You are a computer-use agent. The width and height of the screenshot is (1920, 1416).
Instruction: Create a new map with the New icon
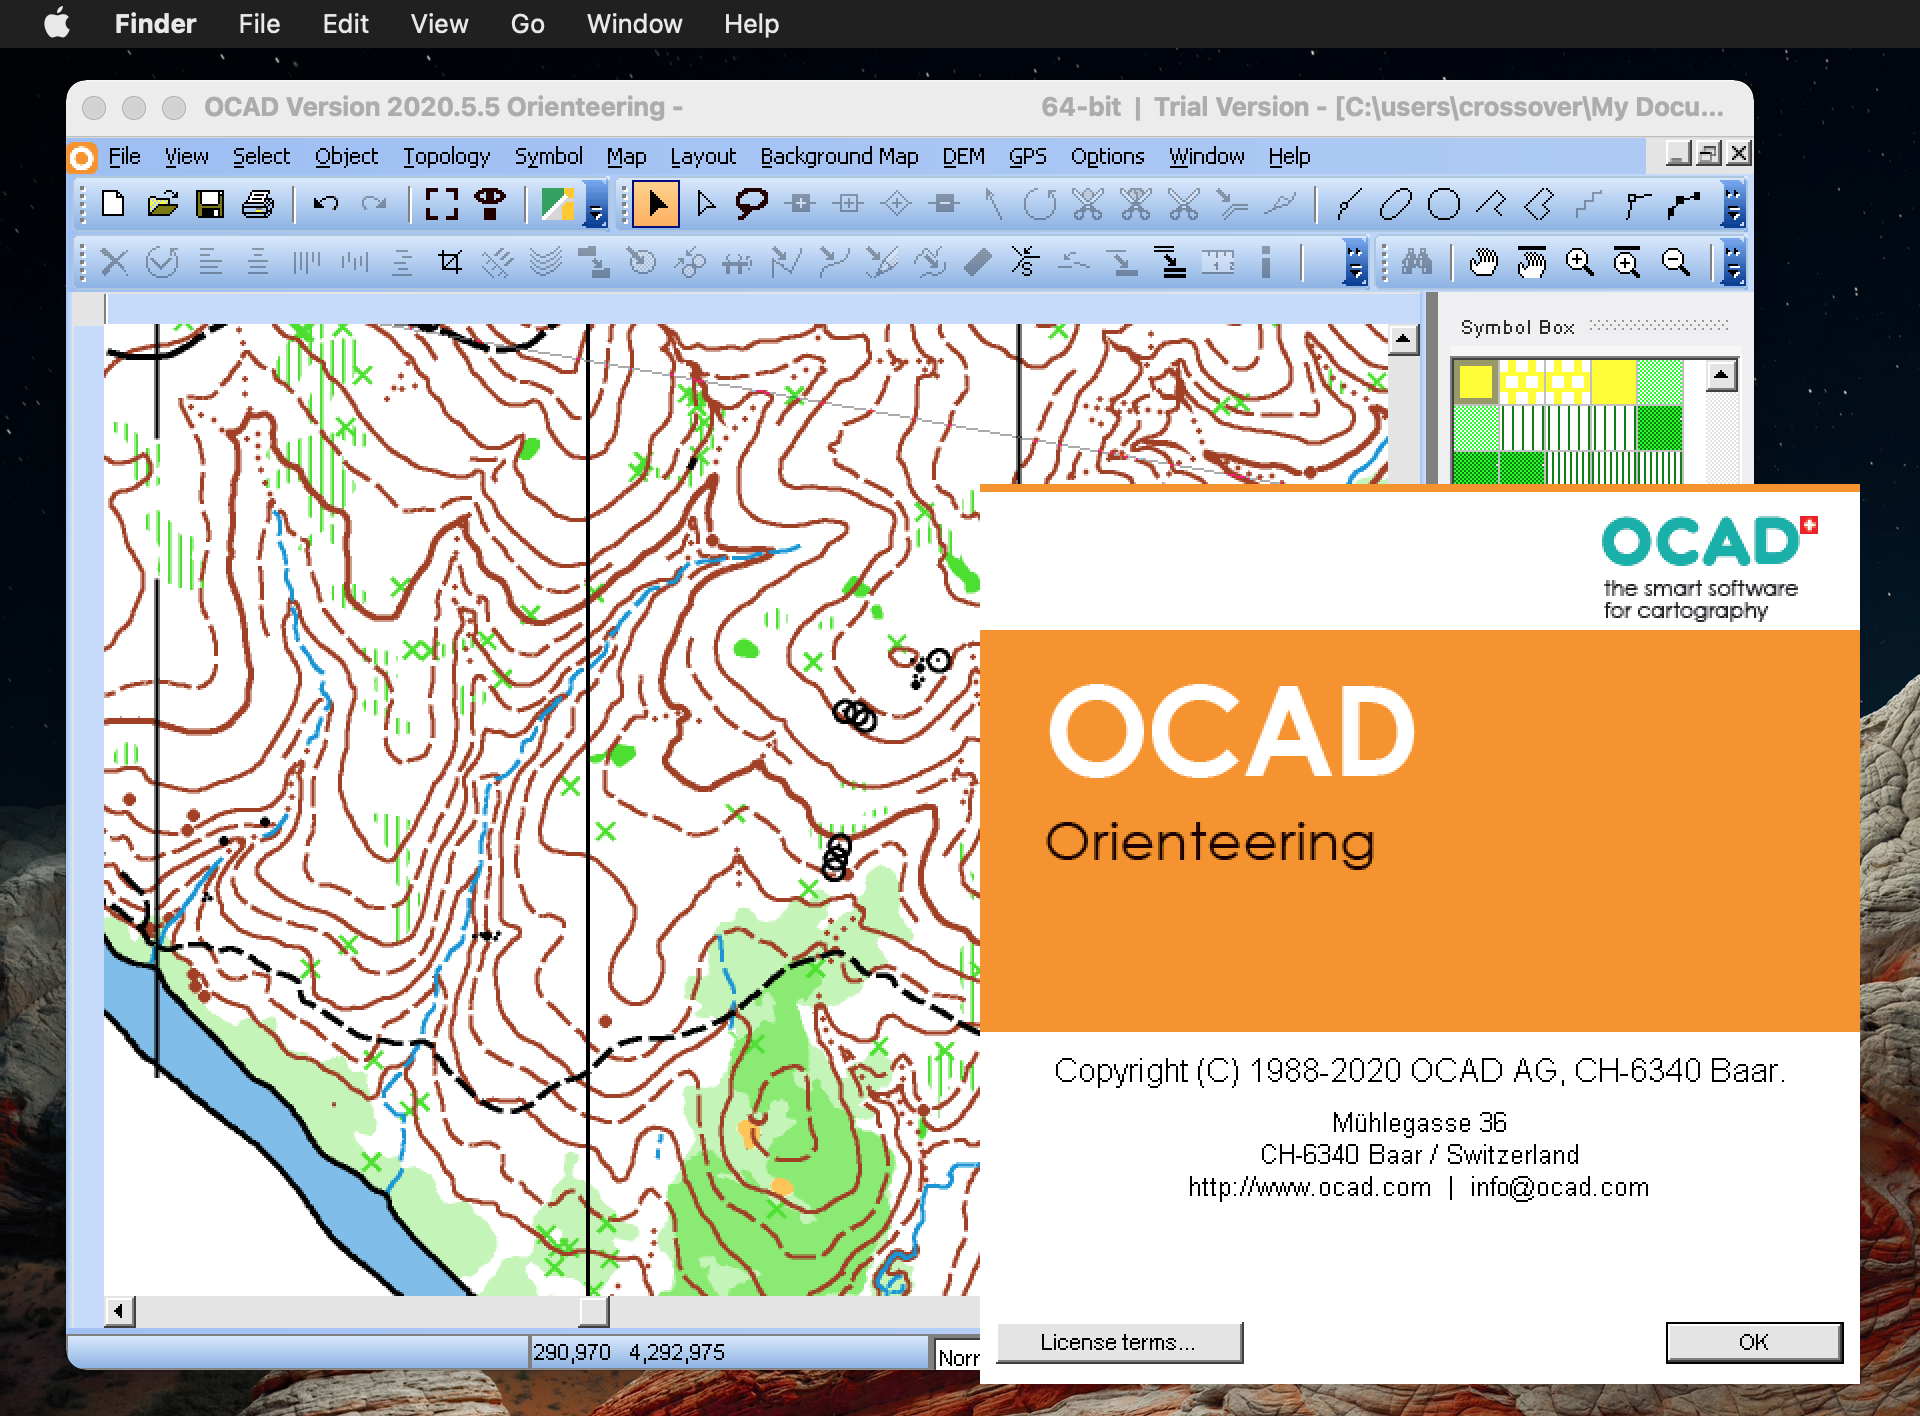pos(112,204)
